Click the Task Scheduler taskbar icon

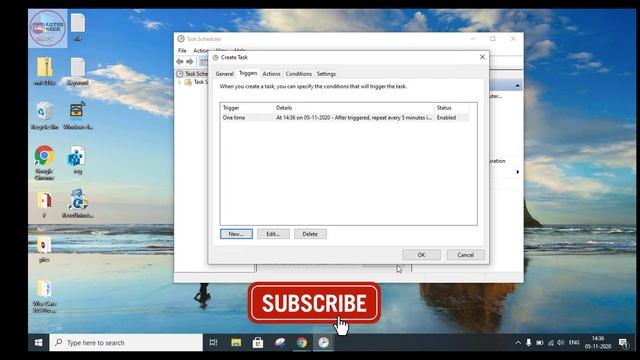click(x=323, y=342)
